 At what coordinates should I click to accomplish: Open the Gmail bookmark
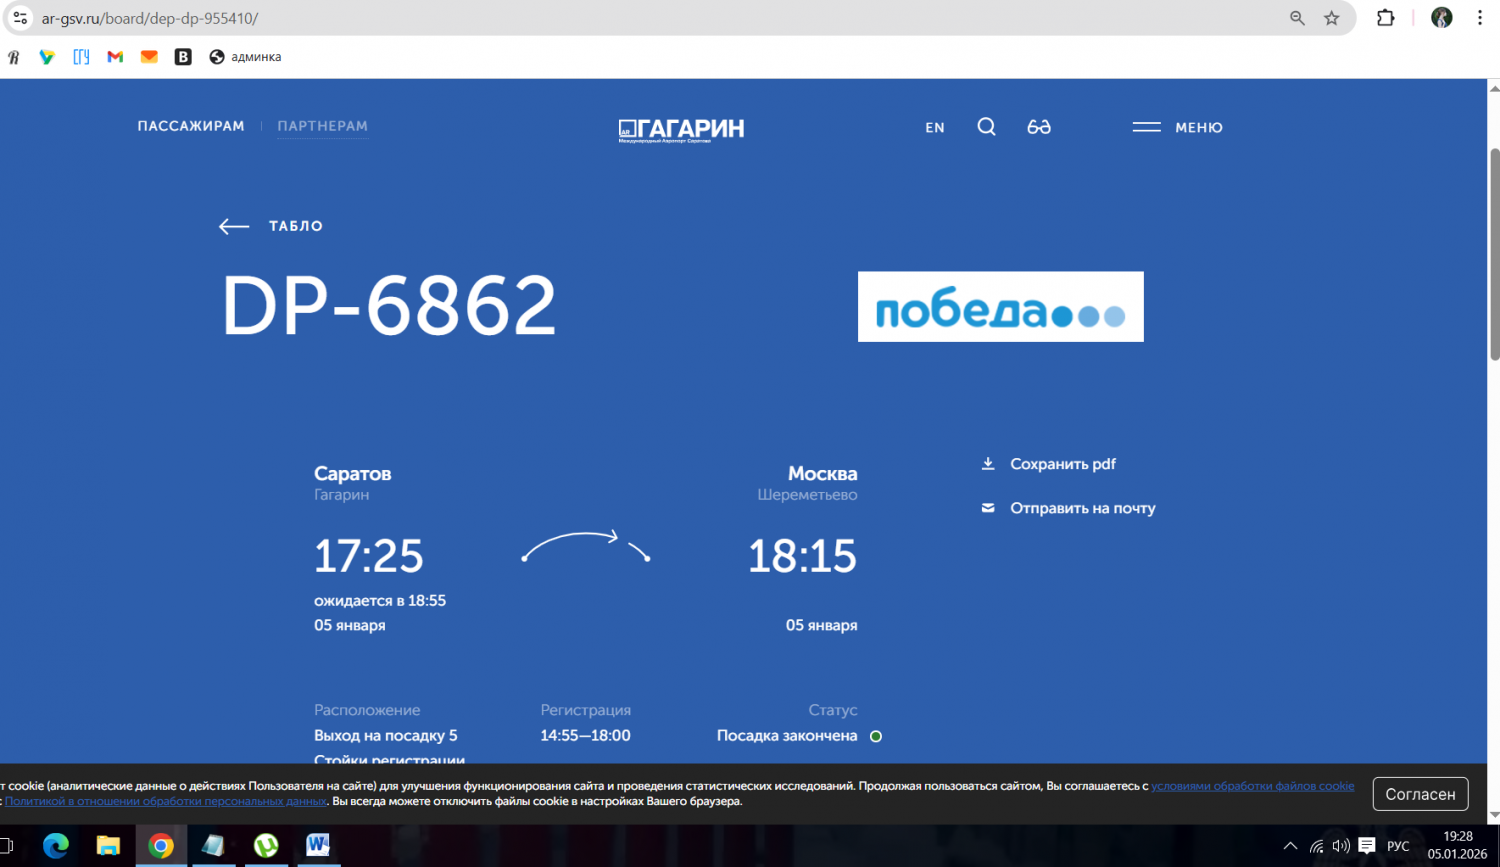115,57
